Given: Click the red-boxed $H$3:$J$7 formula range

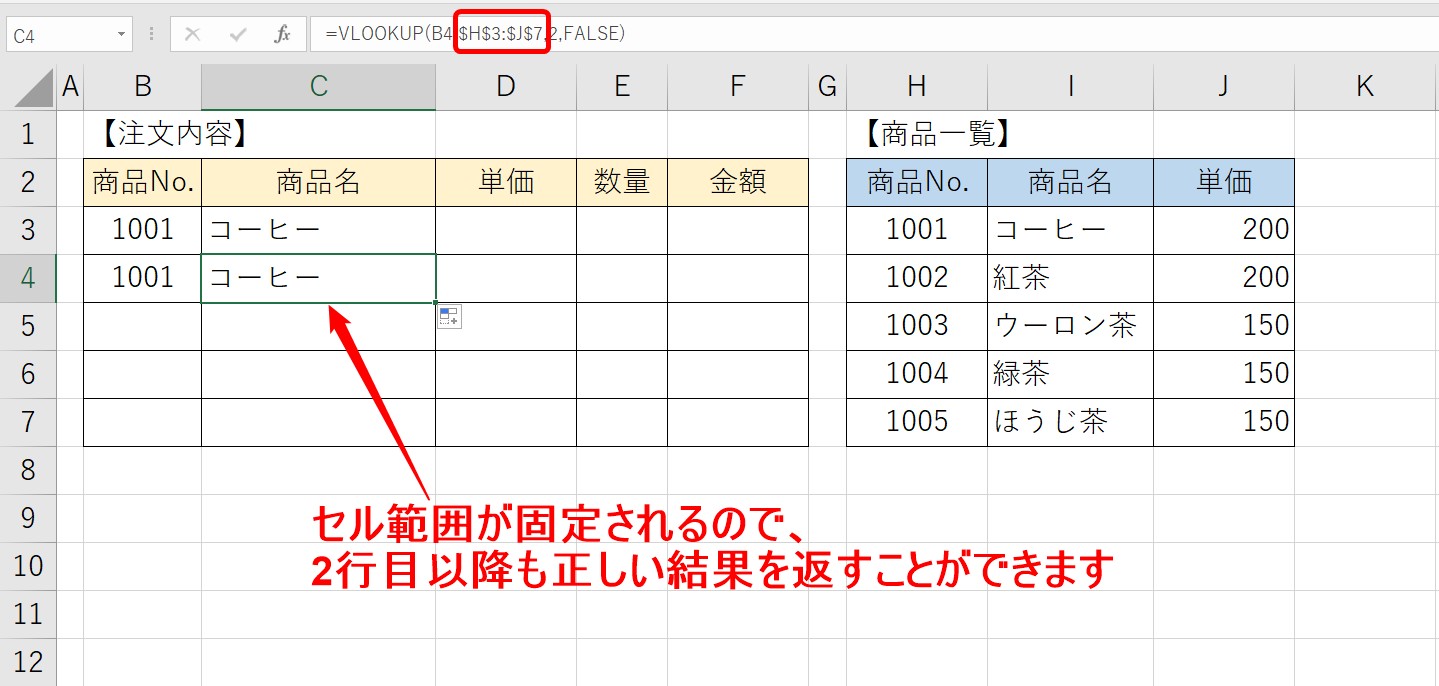Looking at the screenshot, I should click(x=502, y=33).
